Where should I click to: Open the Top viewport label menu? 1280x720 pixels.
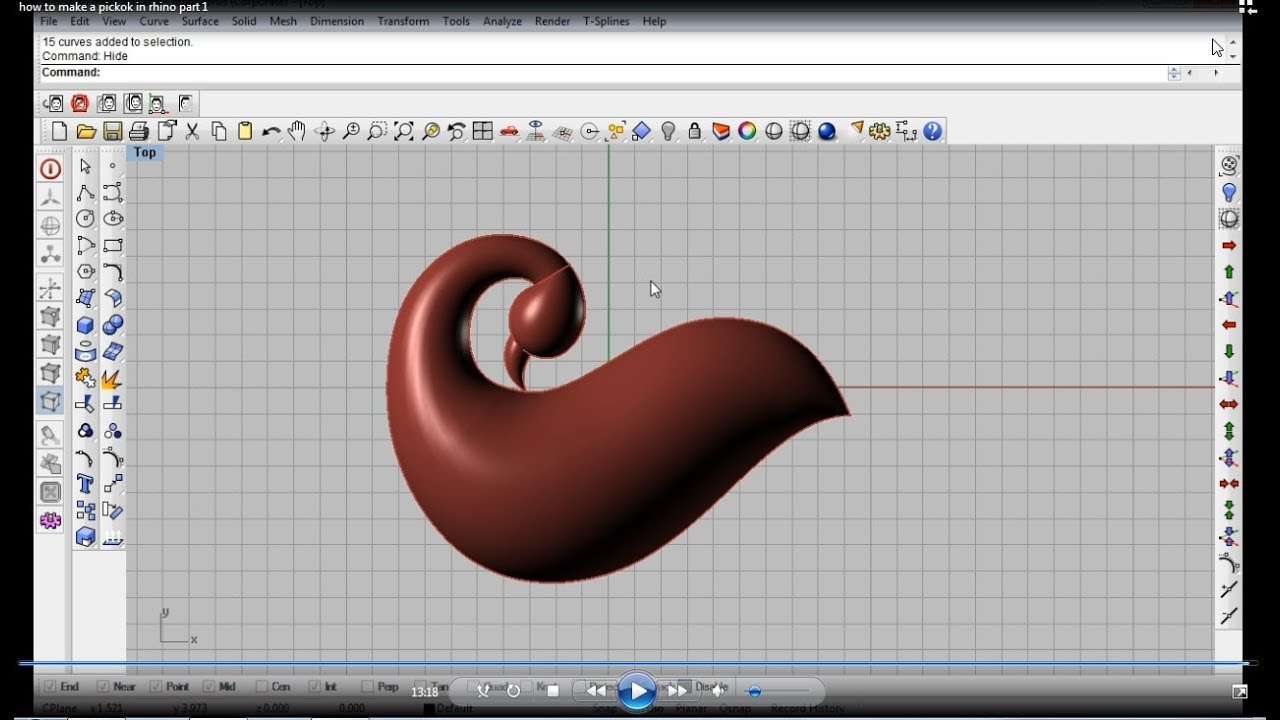pos(145,153)
